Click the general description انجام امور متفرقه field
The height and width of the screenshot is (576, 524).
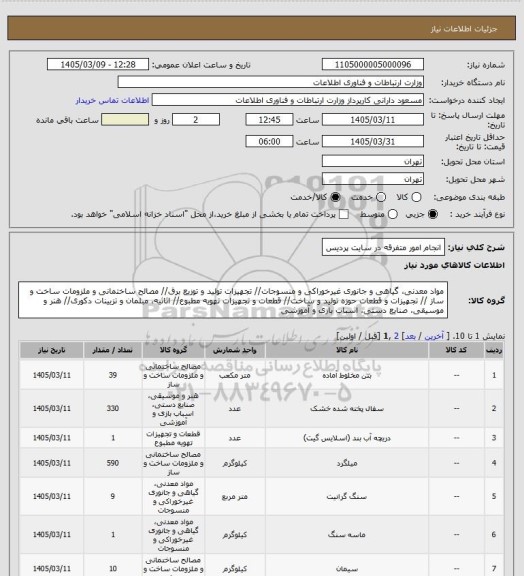[383, 248]
